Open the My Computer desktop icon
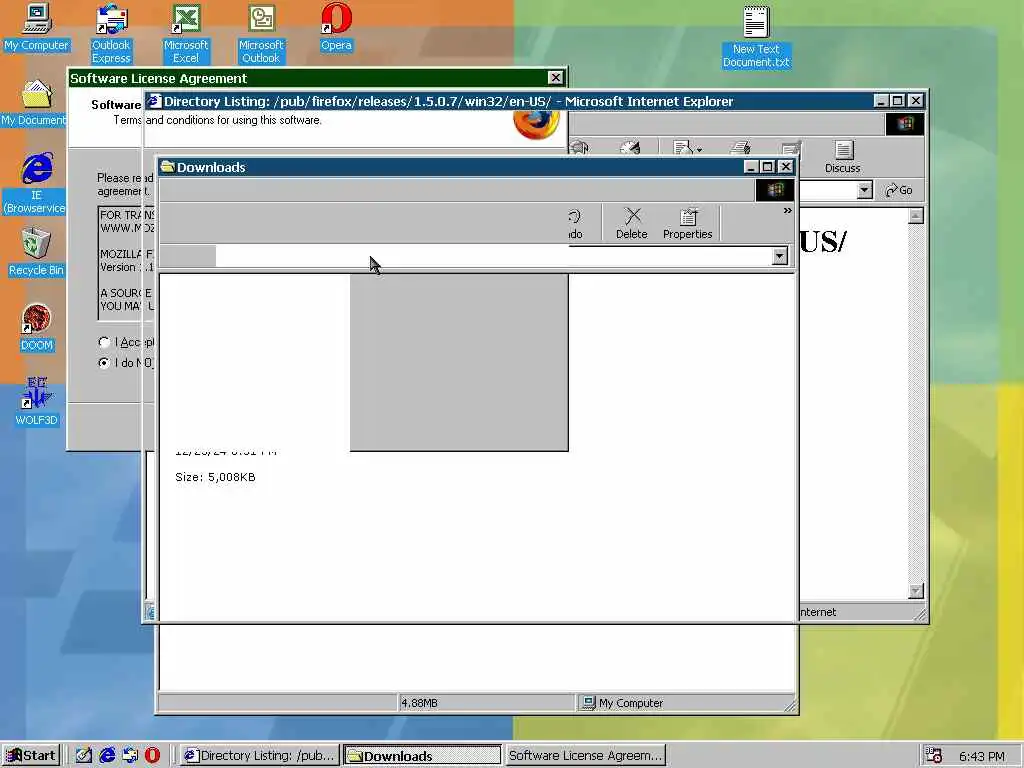Image resolution: width=1024 pixels, height=768 pixels. coord(37,27)
